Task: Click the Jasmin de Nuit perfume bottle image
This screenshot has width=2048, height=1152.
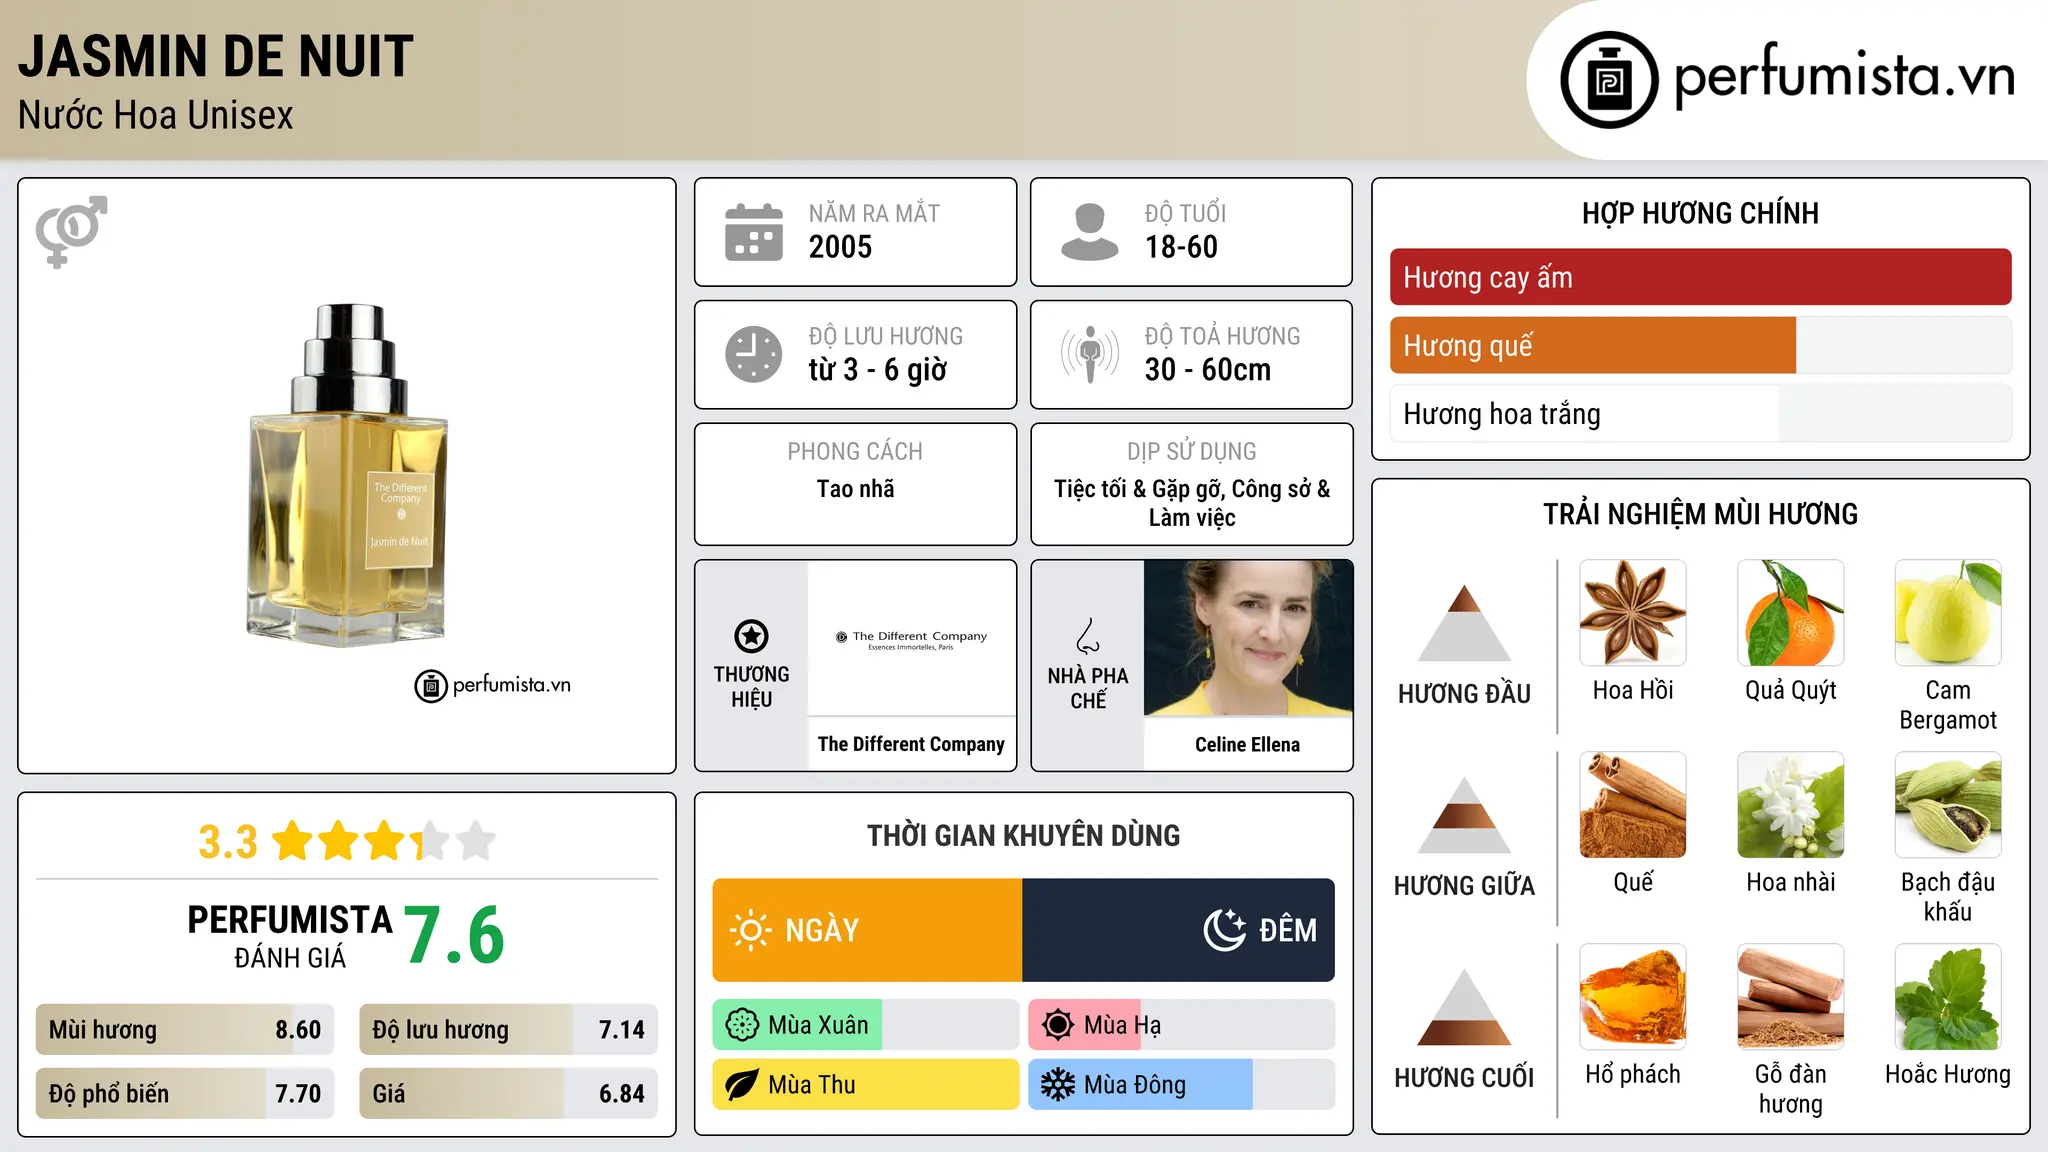Action: click(347, 475)
